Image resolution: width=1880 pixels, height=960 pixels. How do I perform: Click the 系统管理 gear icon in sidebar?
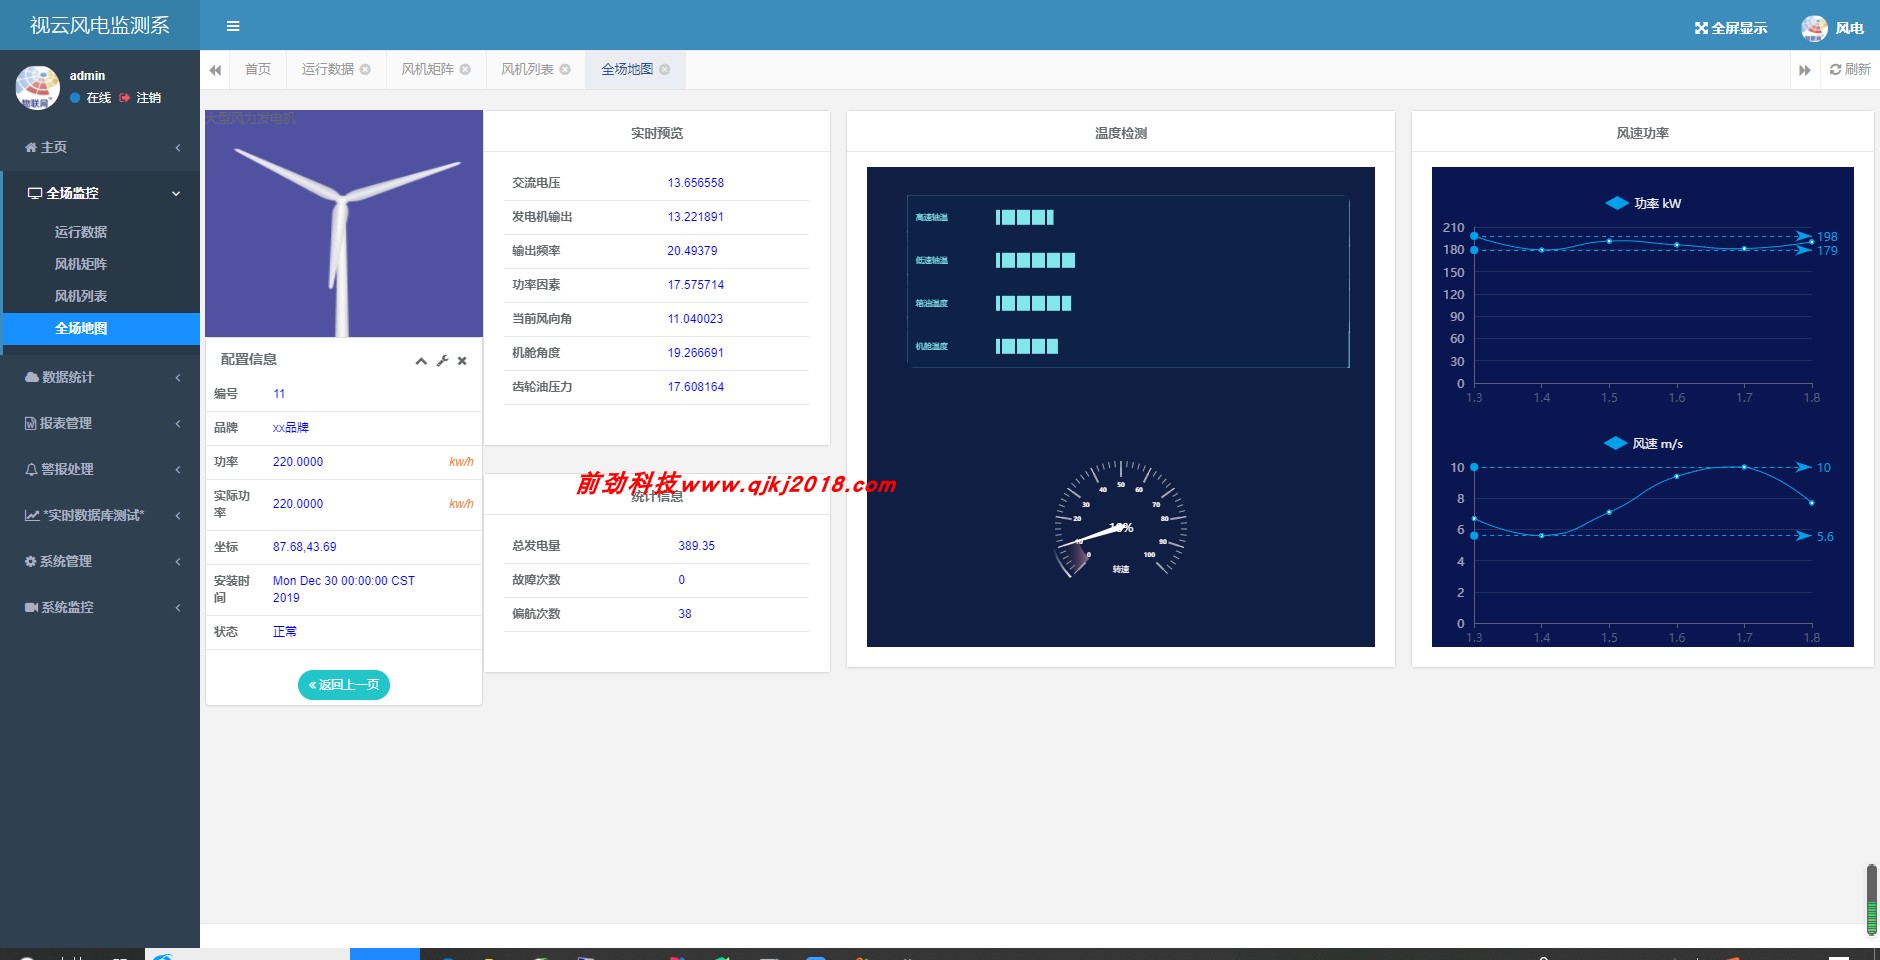[29, 561]
